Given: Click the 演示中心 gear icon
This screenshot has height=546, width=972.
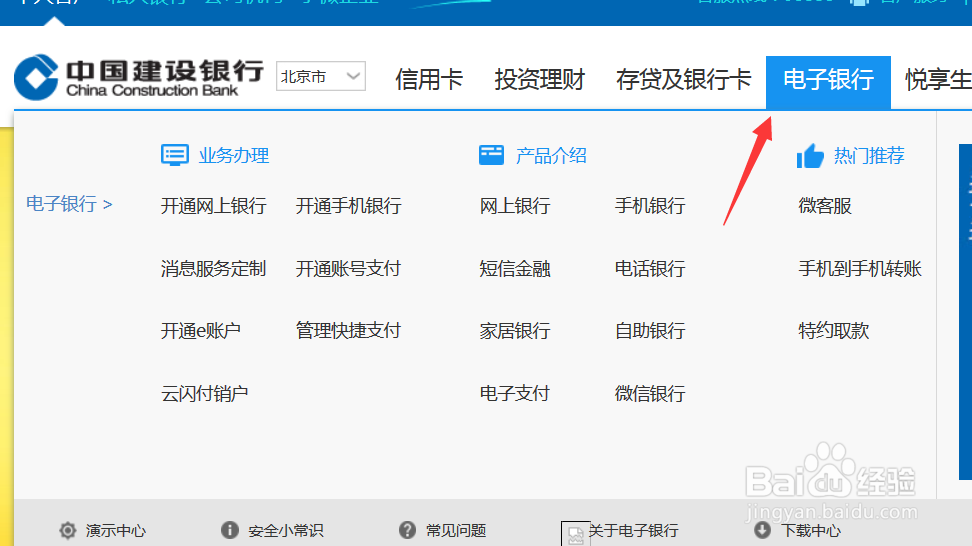Looking at the screenshot, I should 68,531.
